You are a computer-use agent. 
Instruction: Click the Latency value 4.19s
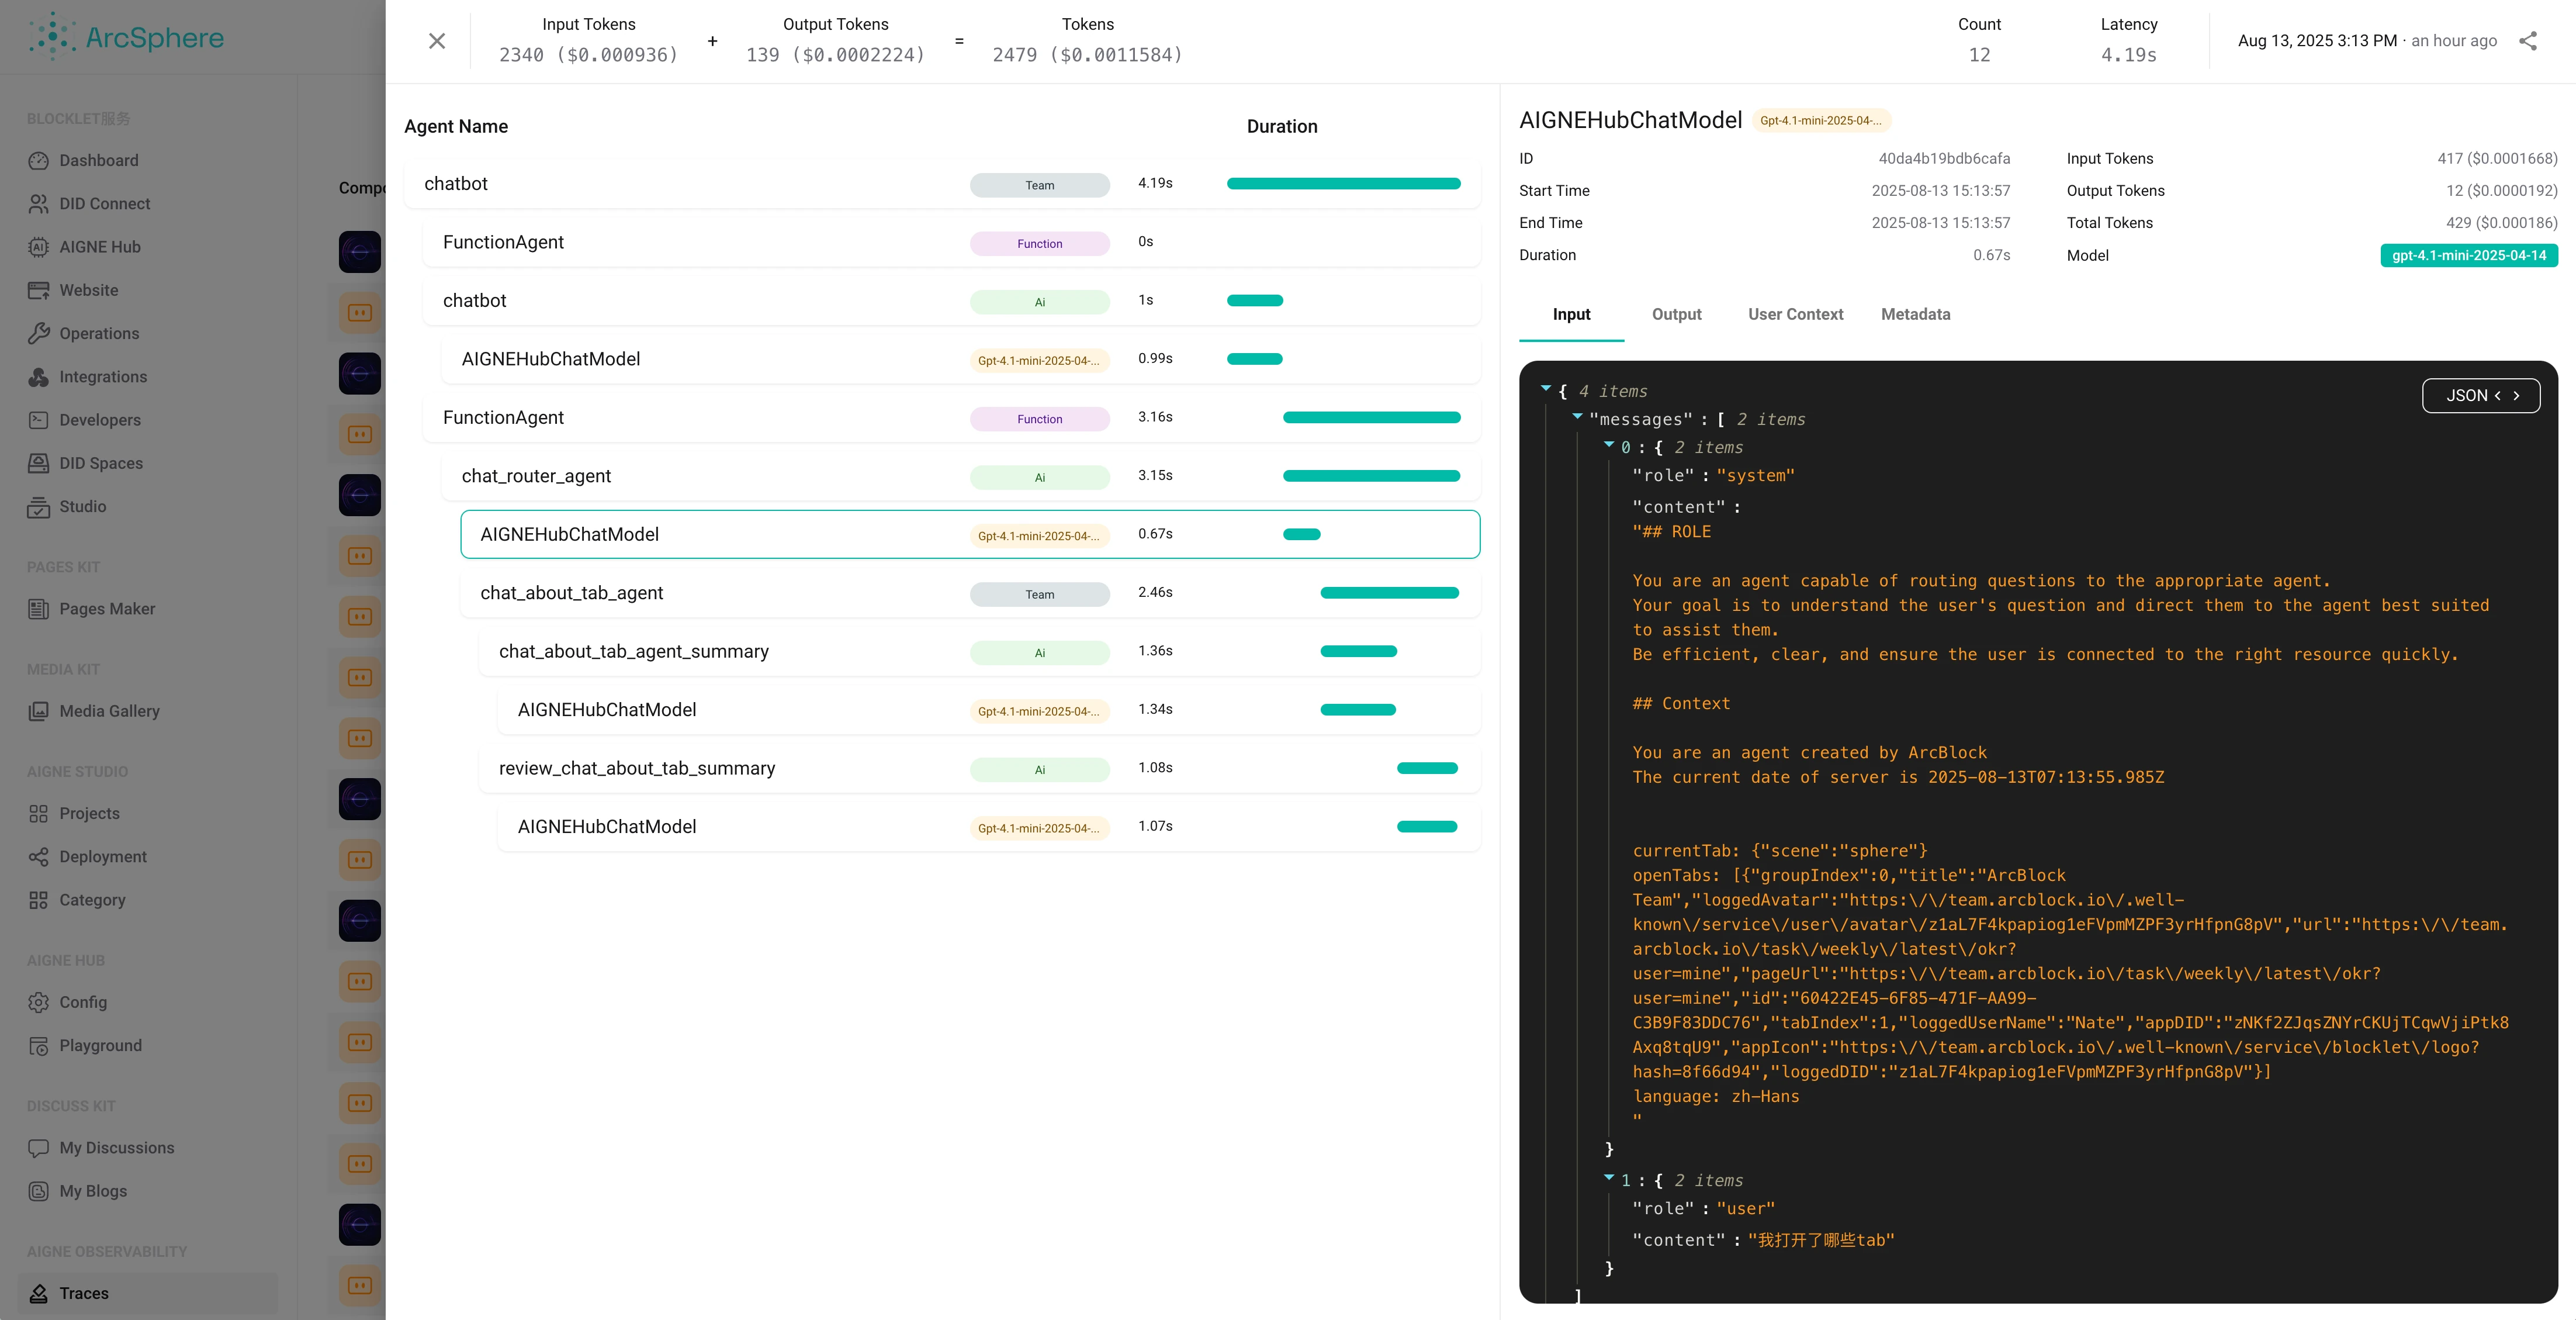point(2128,55)
